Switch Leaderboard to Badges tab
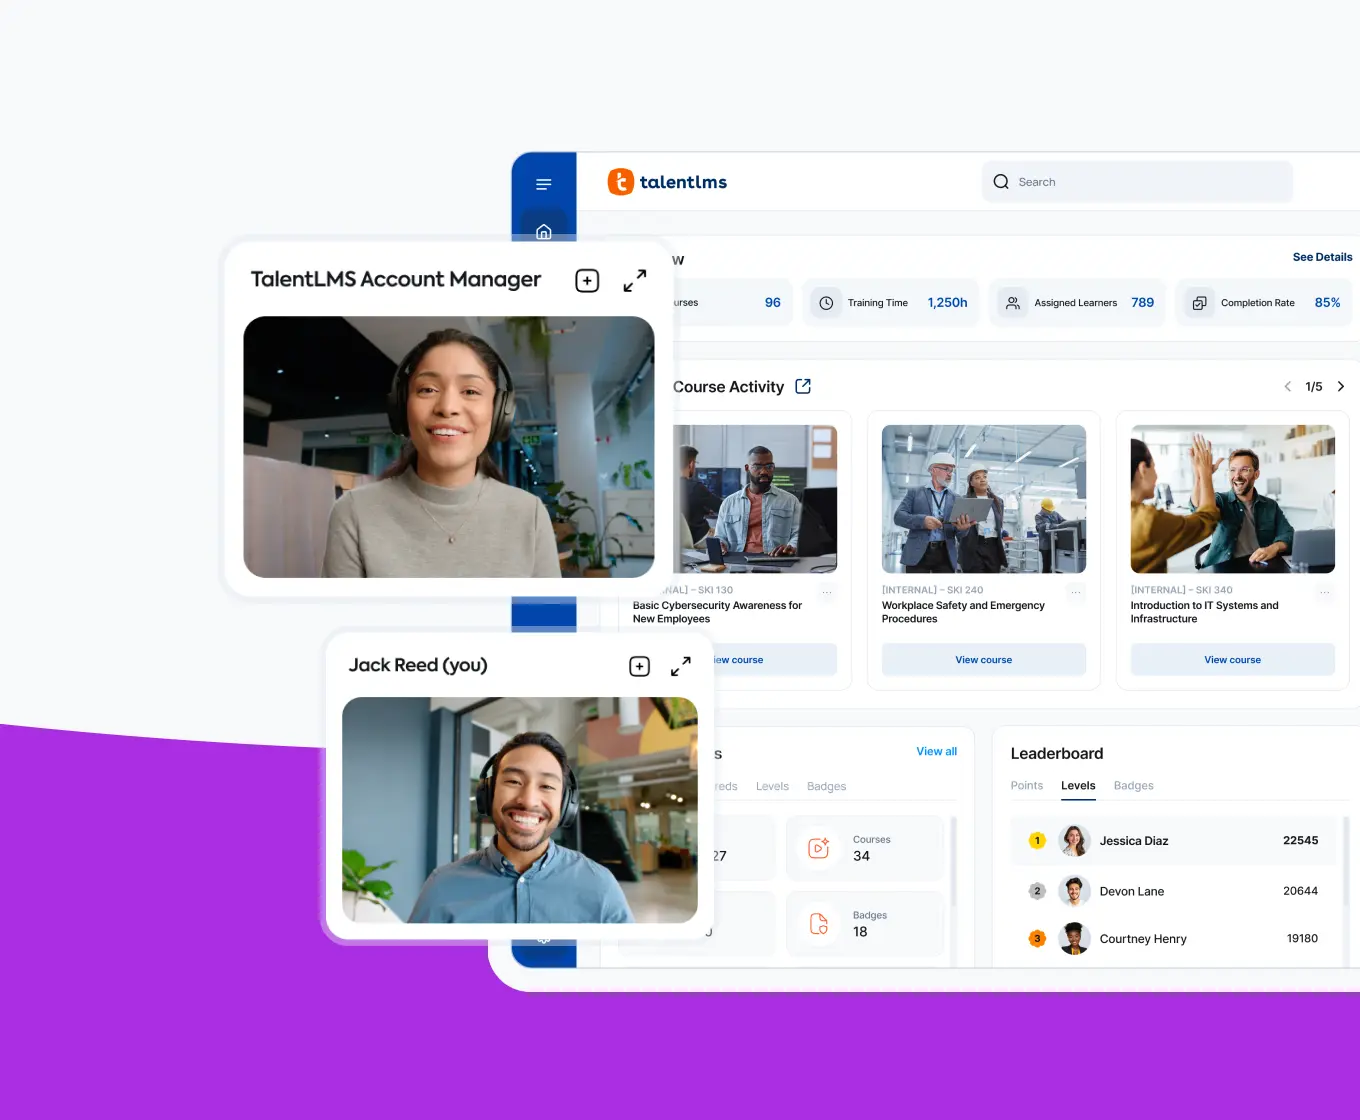The height and width of the screenshot is (1120, 1360). 1133,786
